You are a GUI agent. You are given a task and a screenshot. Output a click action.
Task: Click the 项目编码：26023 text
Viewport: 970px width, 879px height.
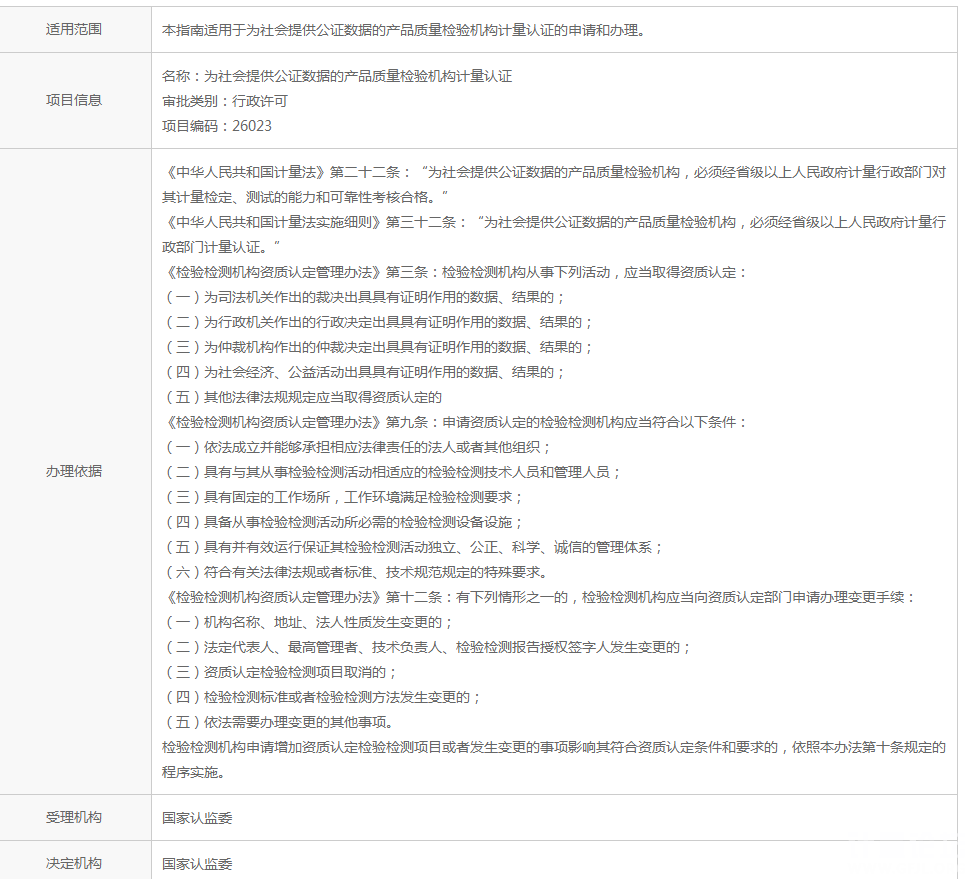(x=217, y=126)
